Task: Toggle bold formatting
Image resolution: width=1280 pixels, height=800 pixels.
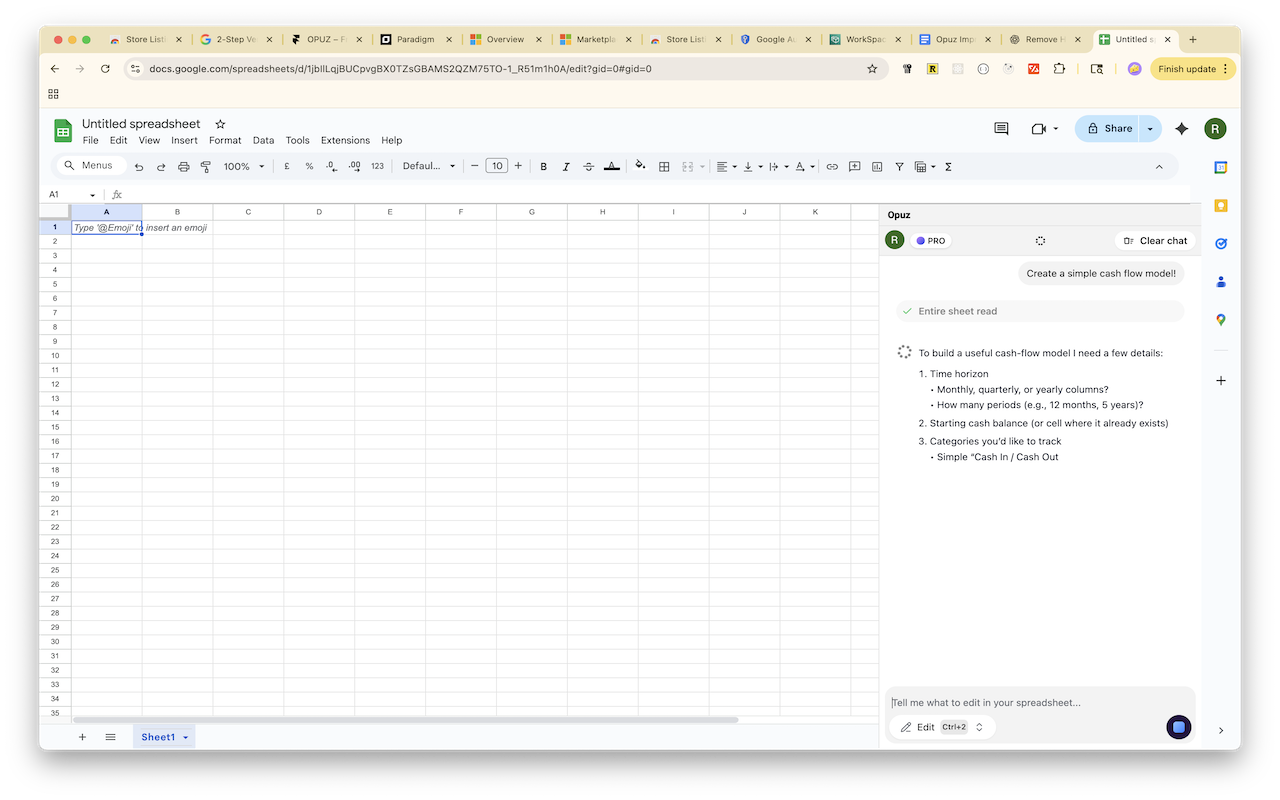Action: (544, 167)
